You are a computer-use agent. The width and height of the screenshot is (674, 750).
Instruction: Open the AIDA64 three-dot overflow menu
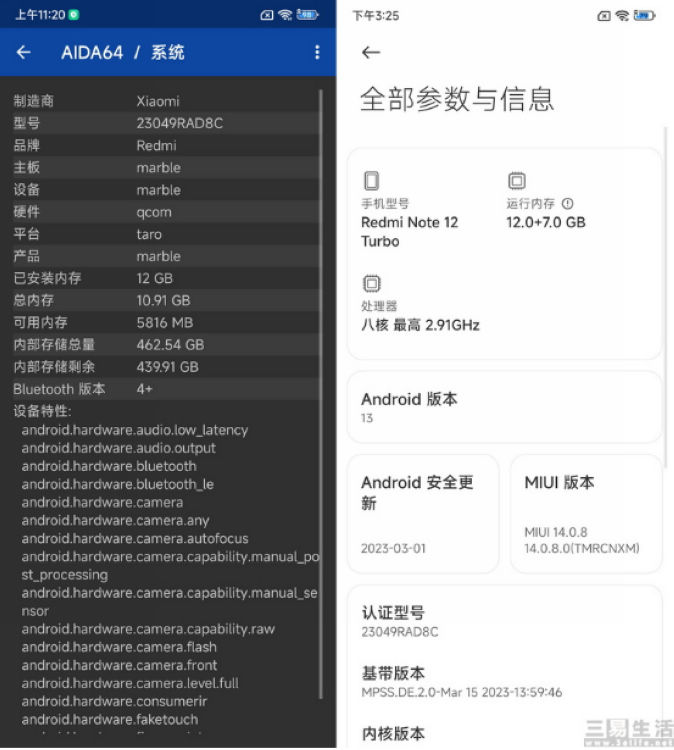(x=317, y=52)
